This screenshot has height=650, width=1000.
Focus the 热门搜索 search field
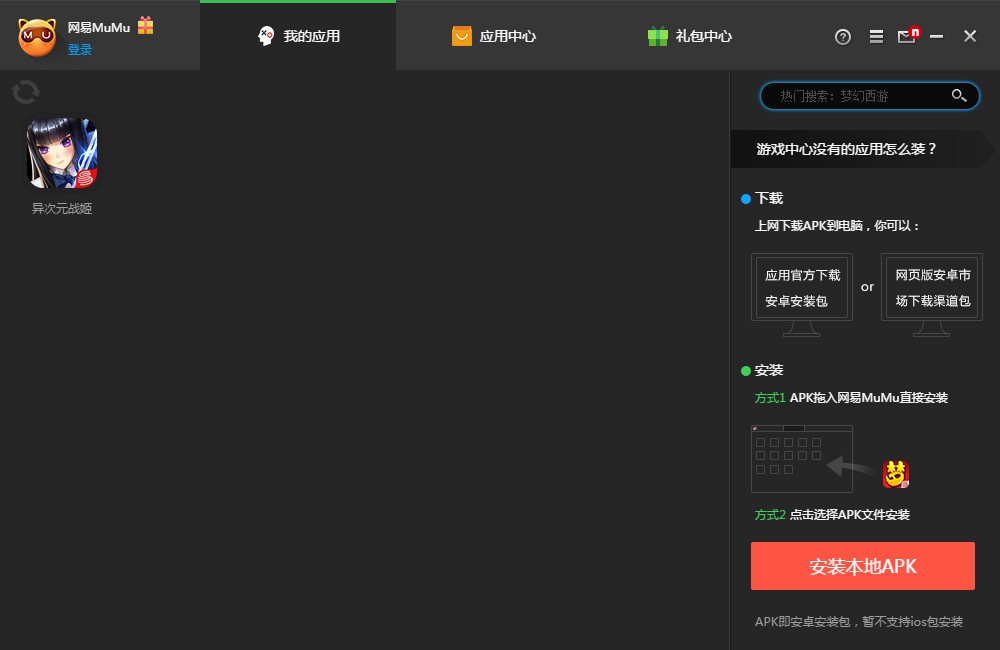[869, 96]
